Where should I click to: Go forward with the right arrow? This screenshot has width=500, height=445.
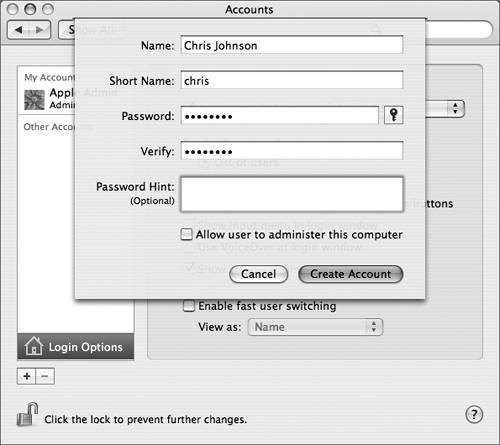pos(40,30)
